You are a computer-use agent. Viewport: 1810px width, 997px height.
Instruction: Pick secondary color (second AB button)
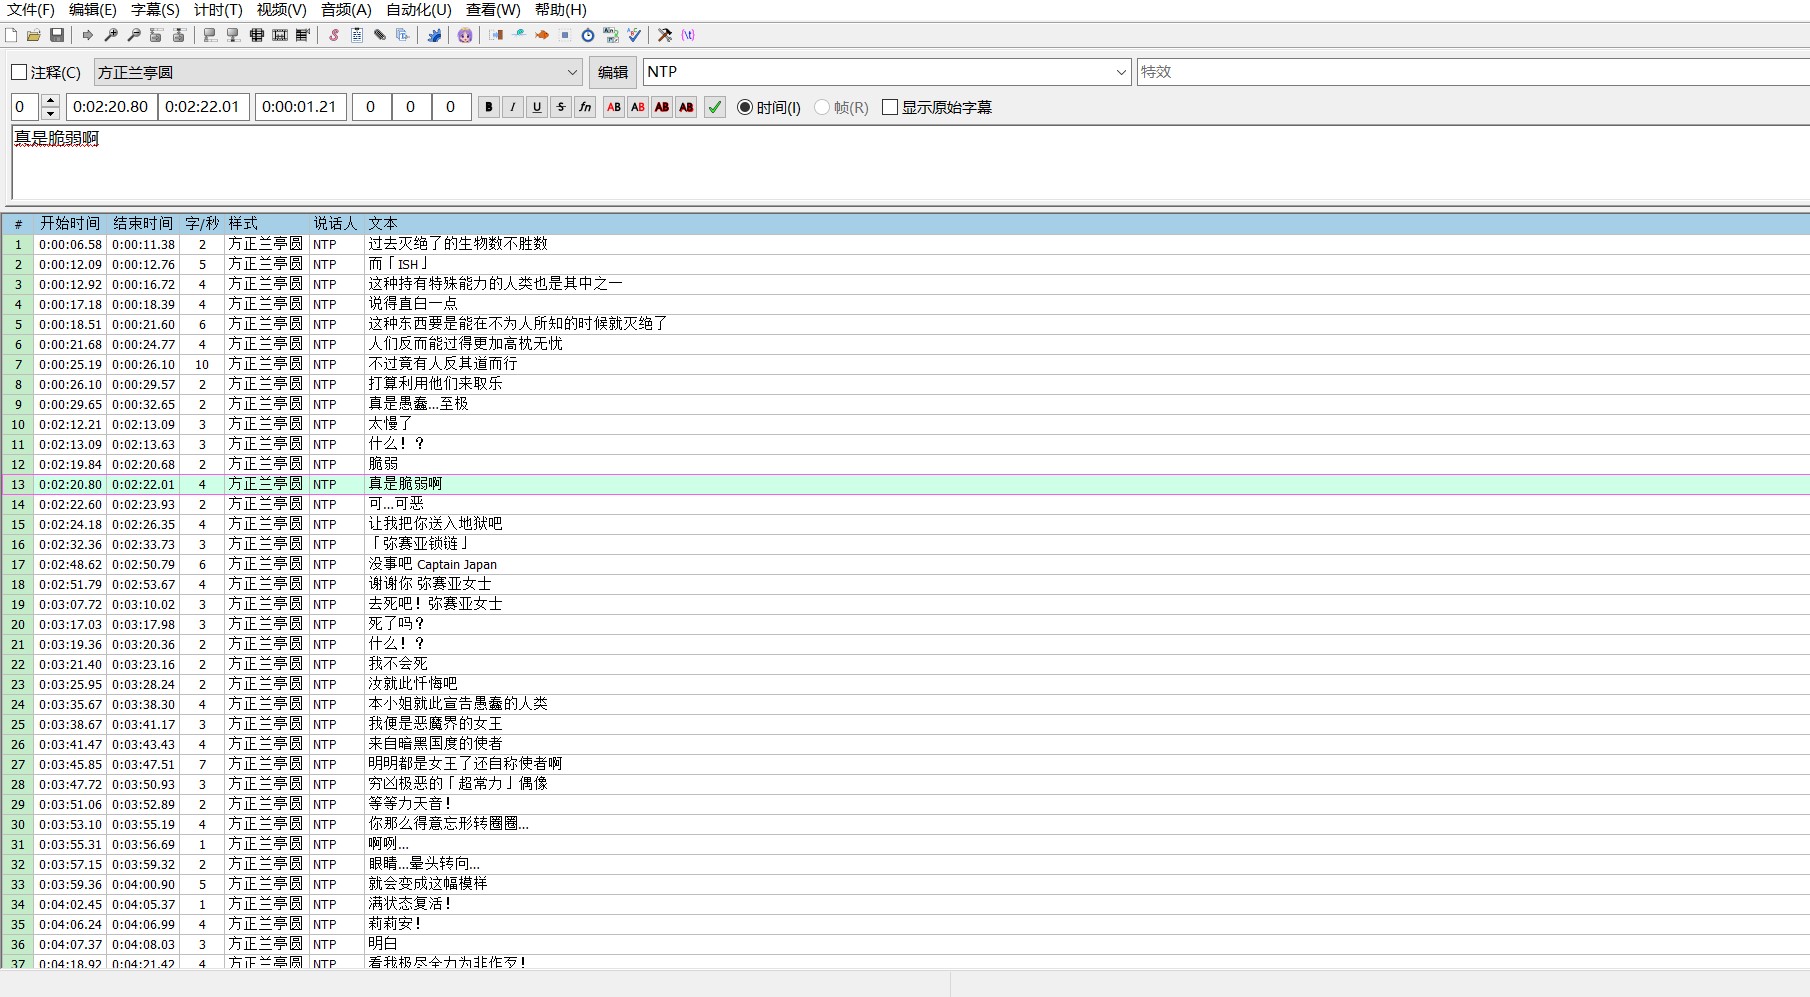638,107
